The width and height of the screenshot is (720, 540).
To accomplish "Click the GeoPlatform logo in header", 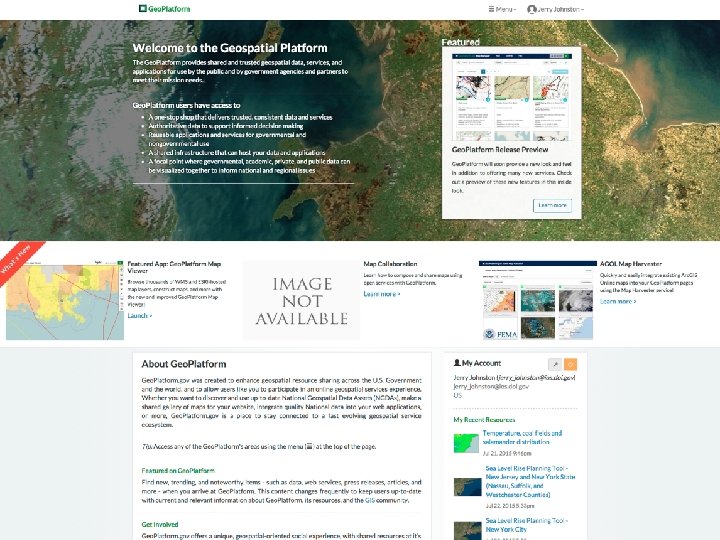I will [164, 9].
